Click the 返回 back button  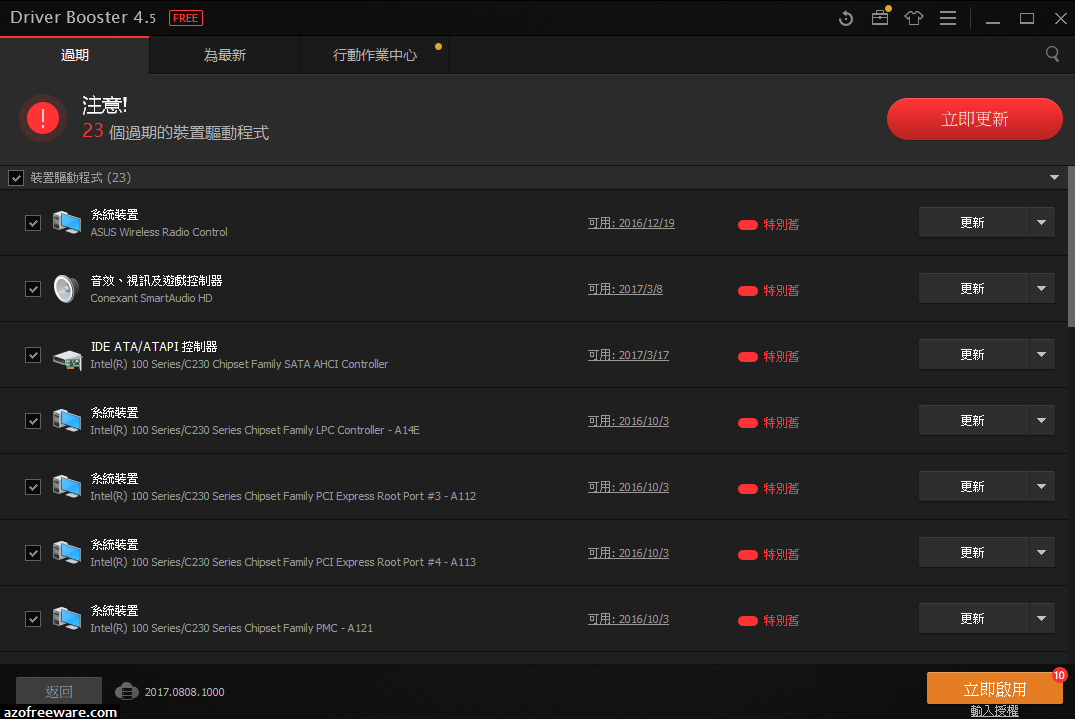pos(59,692)
